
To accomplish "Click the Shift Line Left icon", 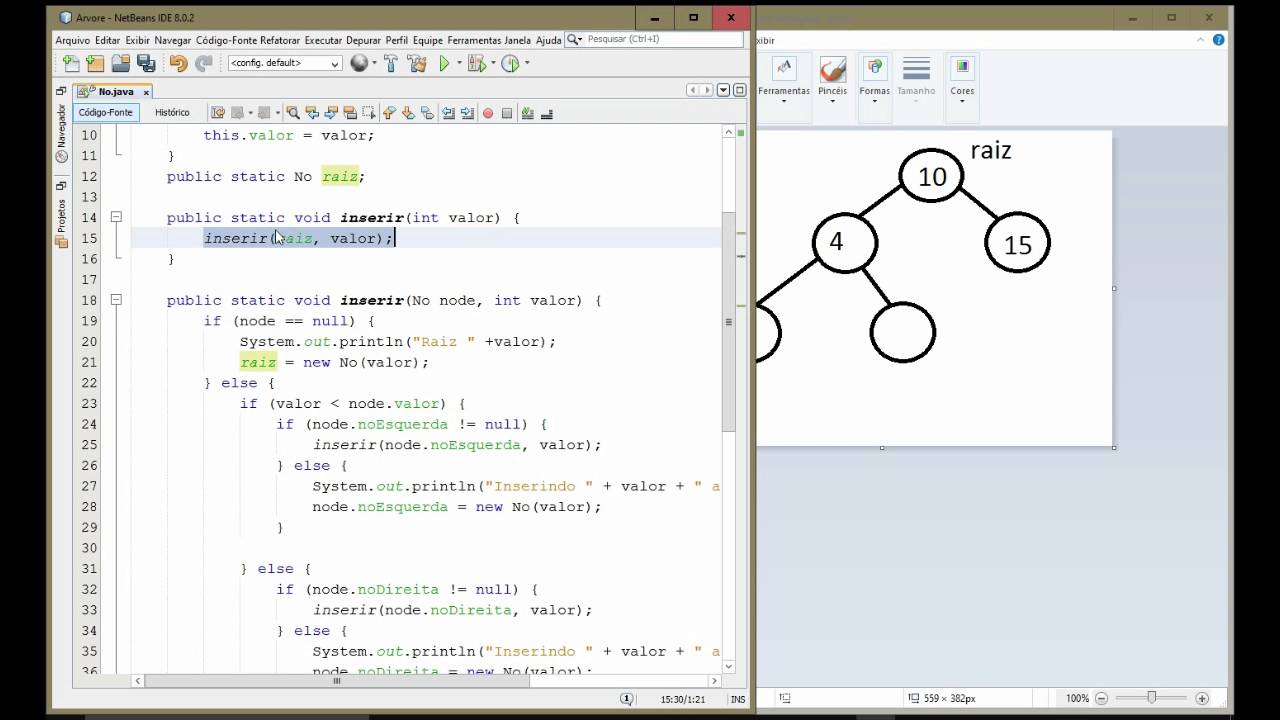I will pos(449,113).
